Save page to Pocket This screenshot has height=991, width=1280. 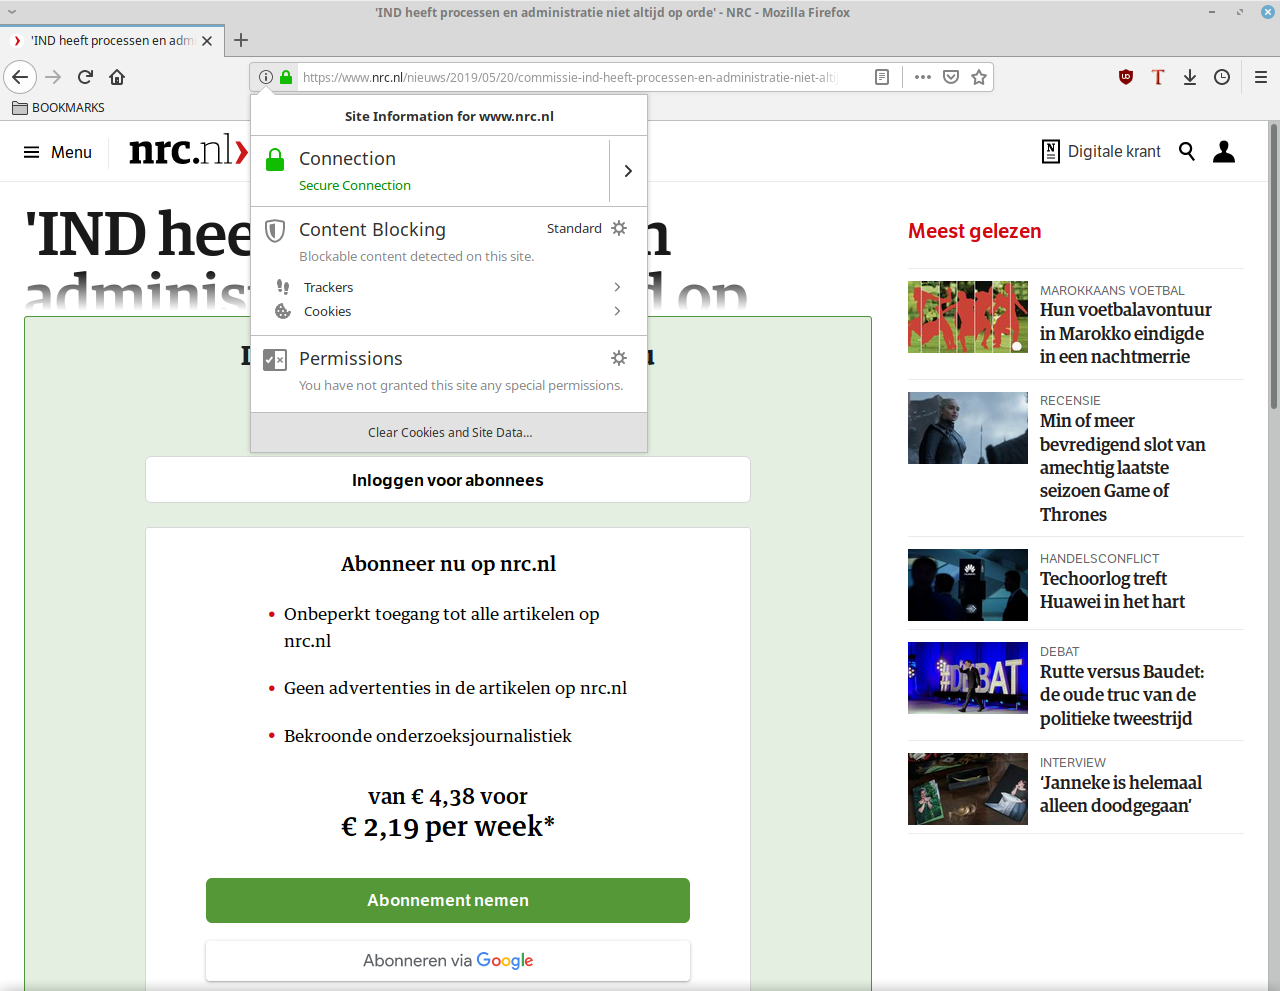[x=951, y=77]
